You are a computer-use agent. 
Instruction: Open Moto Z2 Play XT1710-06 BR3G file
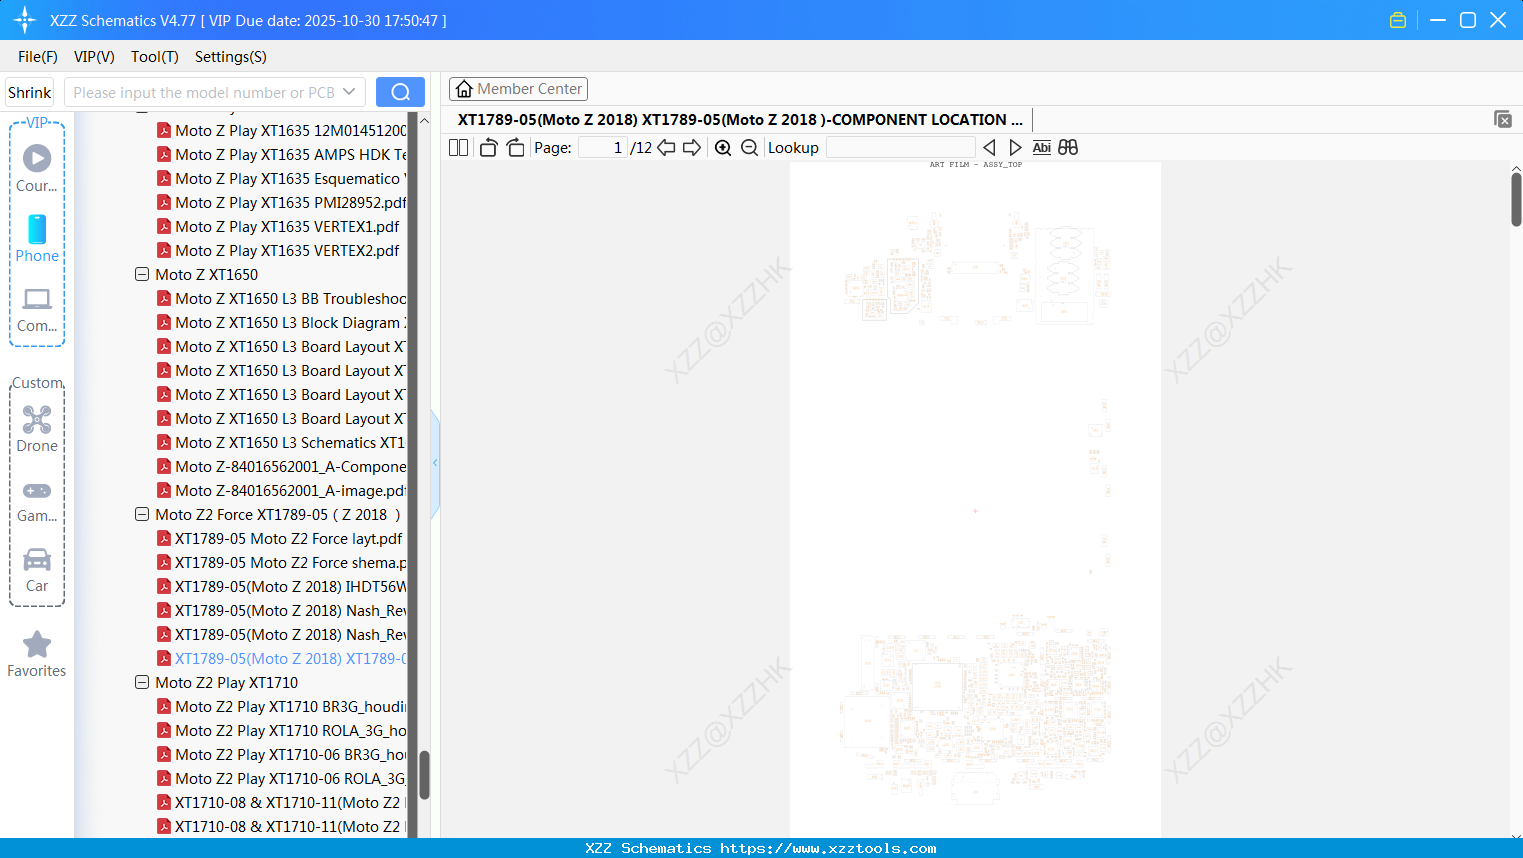pyautogui.click(x=282, y=754)
